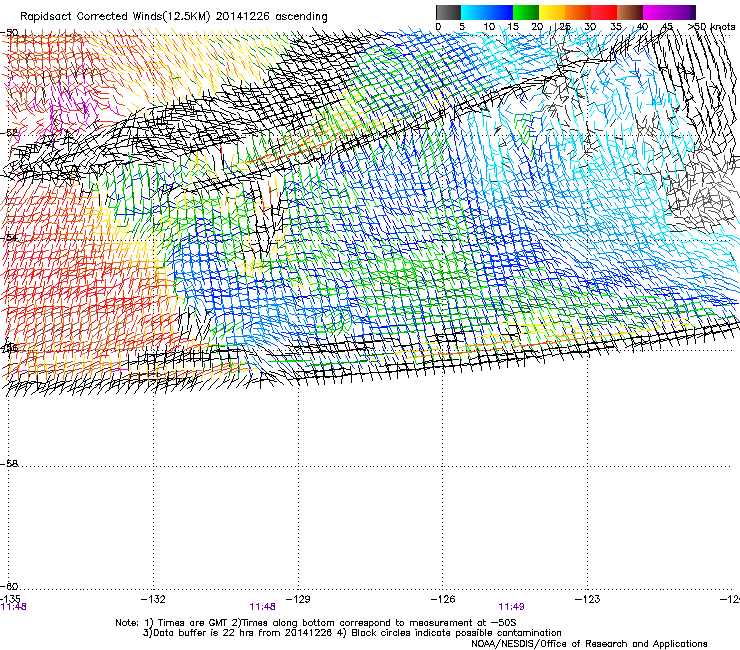This screenshot has width=740, height=650.
Task: Pick the brown 35-40 knots legend segment
Action: click(630, 12)
